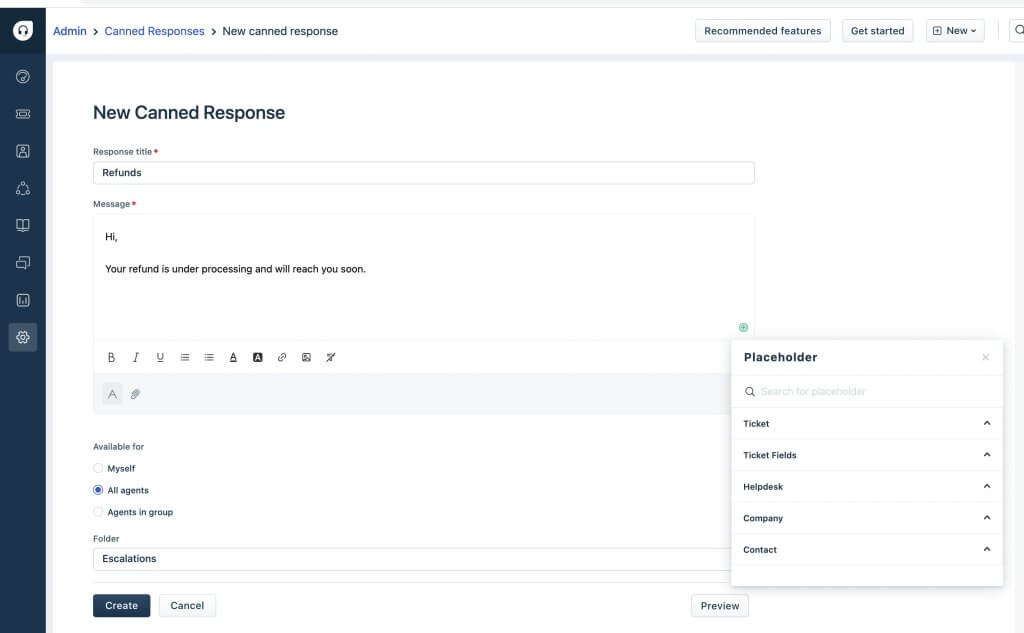The height and width of the screenshot is (633, 1024).
Task: Click the Create button
Action: click(121, 605)
